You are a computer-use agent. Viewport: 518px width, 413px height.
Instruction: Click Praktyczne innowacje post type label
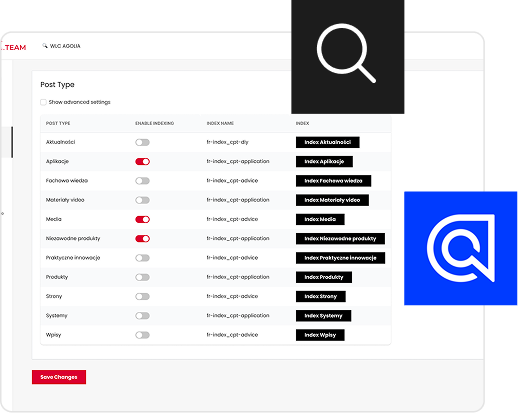[x=73, y=258]
